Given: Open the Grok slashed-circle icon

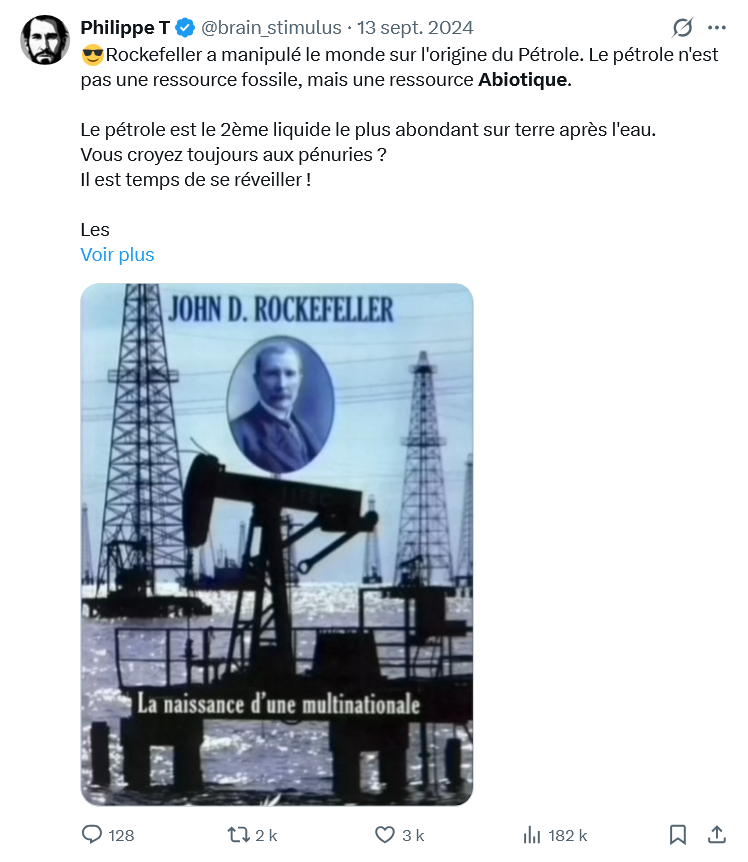Looking at the screenshot, I should 682,27.
